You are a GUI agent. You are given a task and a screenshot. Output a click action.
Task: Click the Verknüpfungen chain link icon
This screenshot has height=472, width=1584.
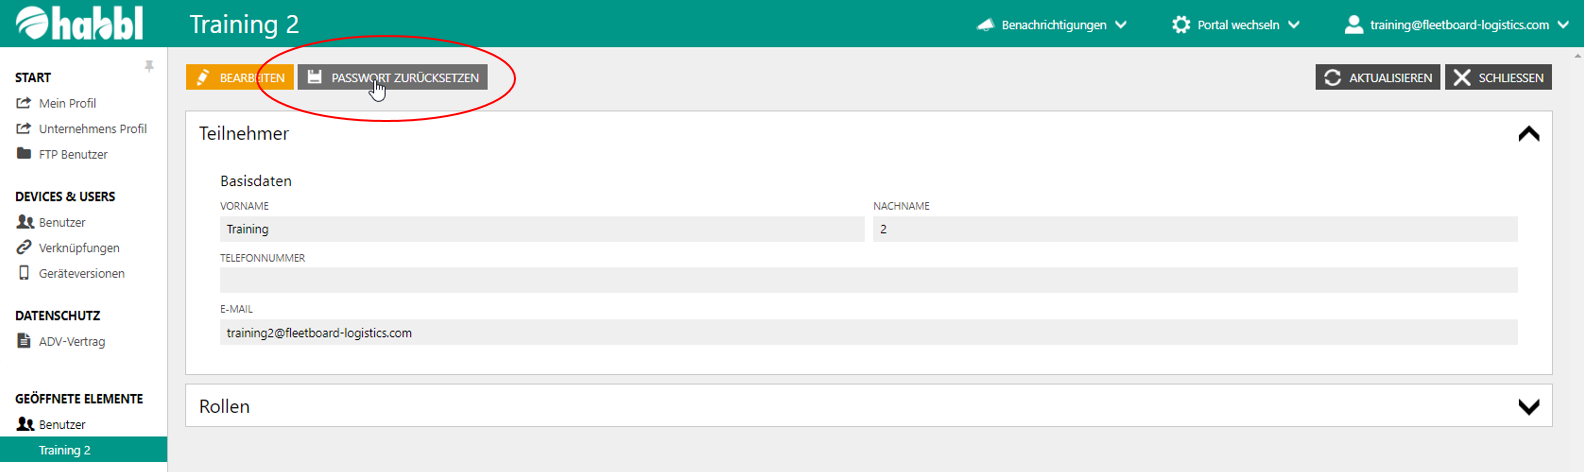coord(24,247)
